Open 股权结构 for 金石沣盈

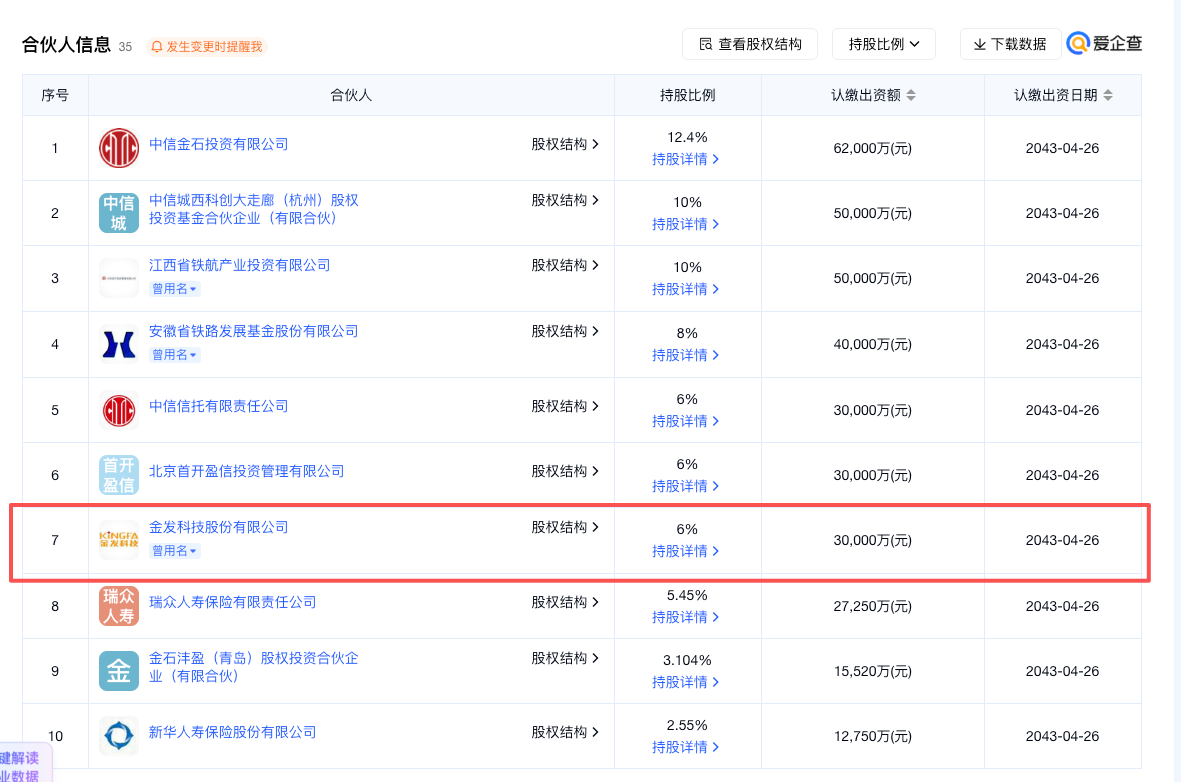565,658
